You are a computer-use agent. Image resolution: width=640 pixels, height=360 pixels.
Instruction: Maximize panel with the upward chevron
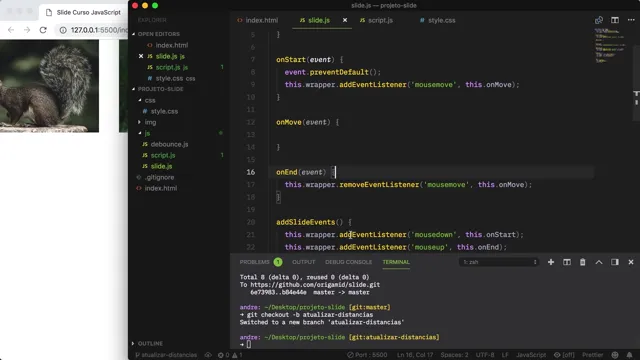point(599,262)
